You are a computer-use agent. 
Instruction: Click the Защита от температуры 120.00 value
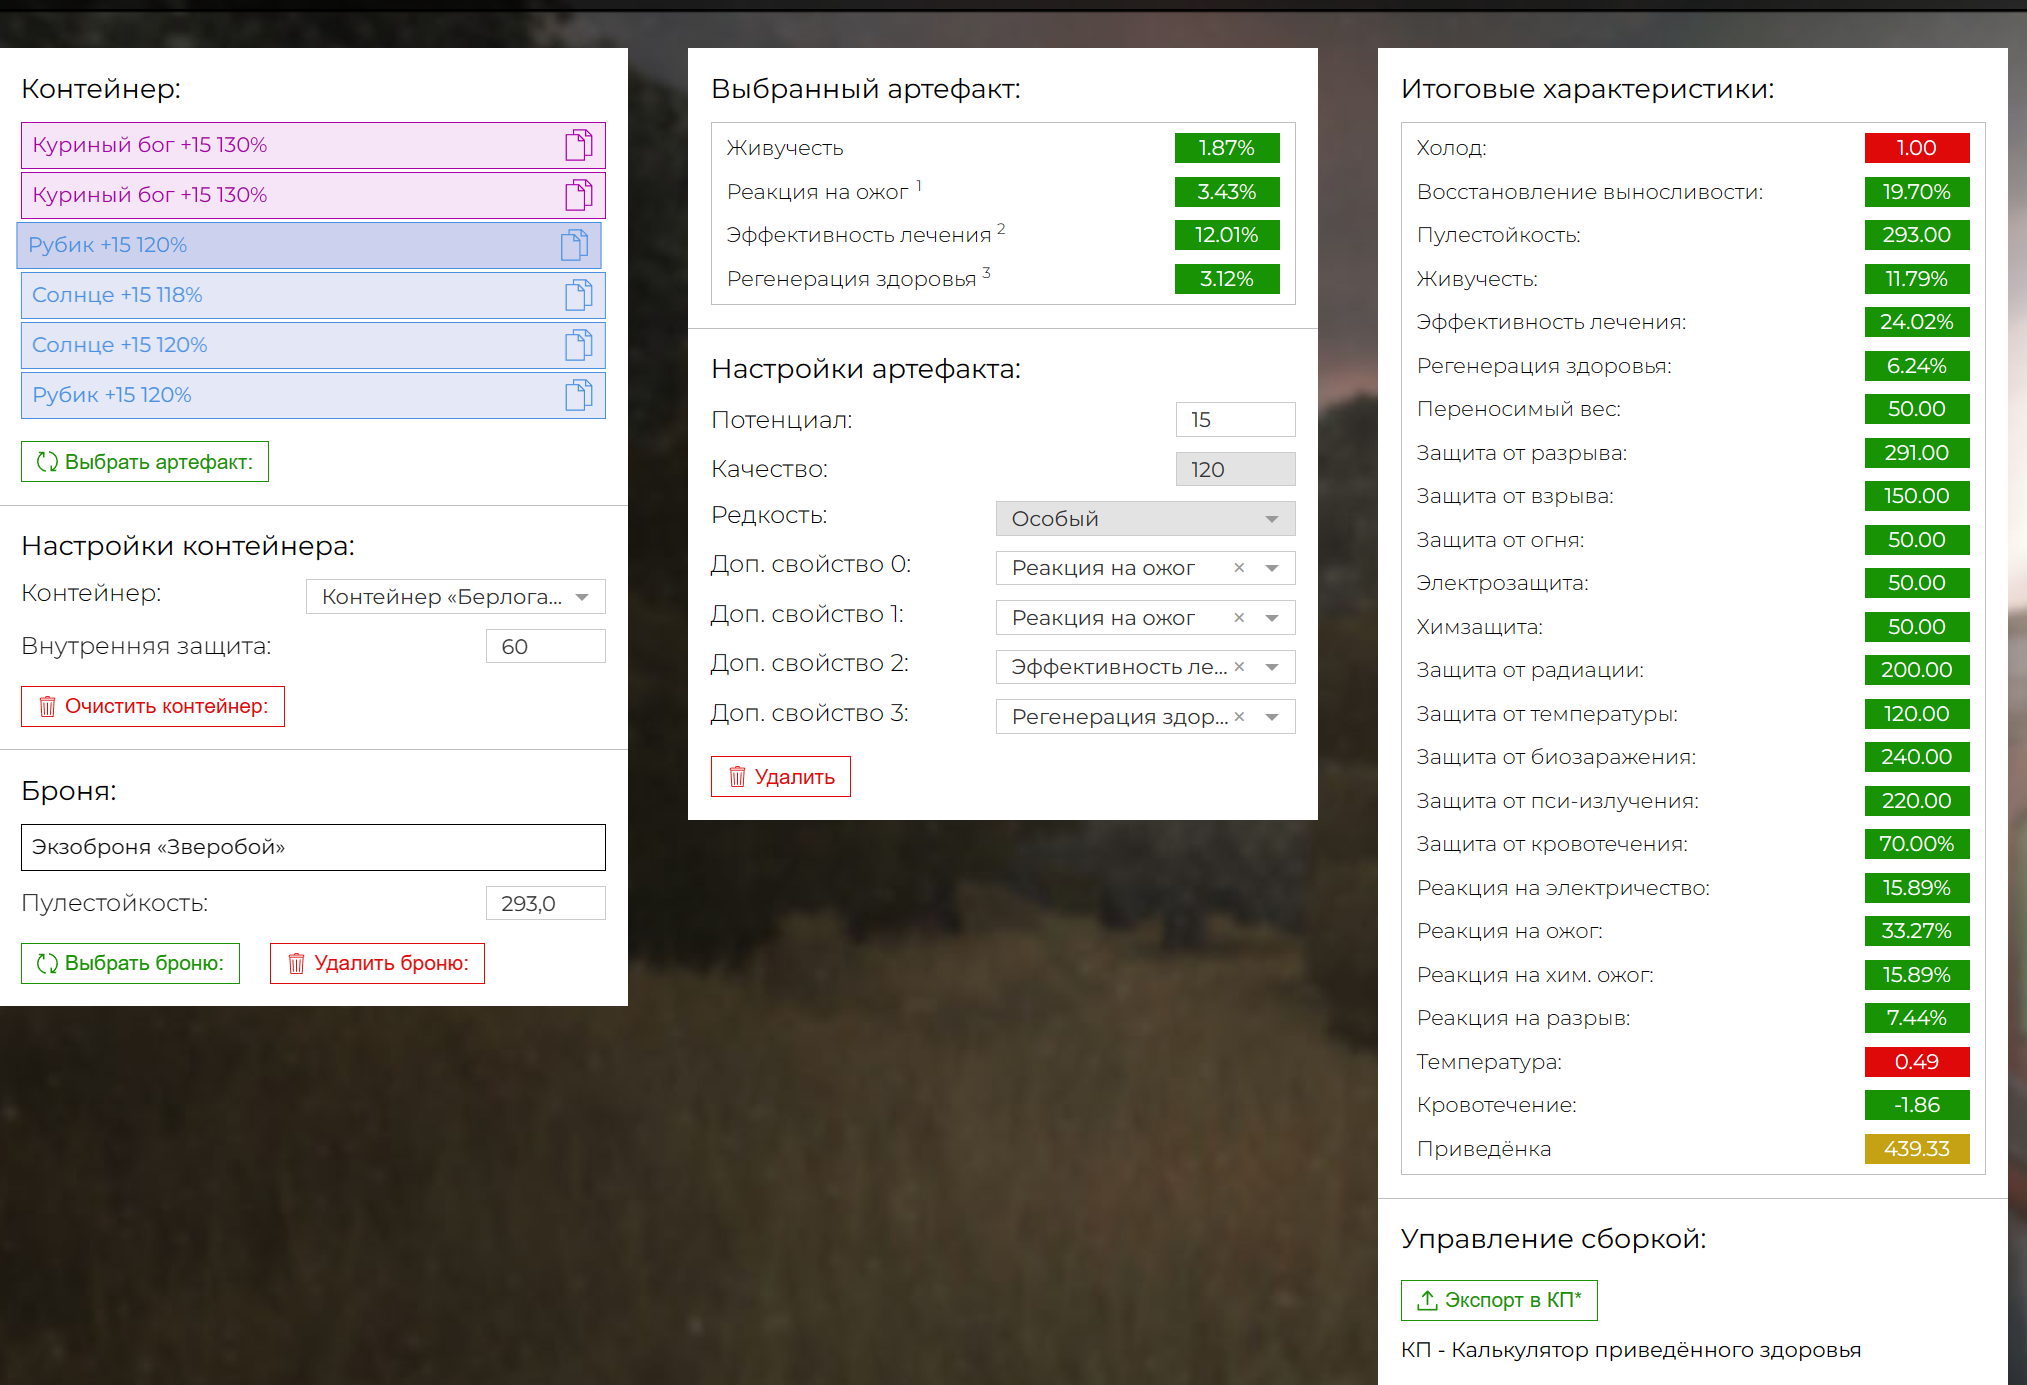[1917, 714]
